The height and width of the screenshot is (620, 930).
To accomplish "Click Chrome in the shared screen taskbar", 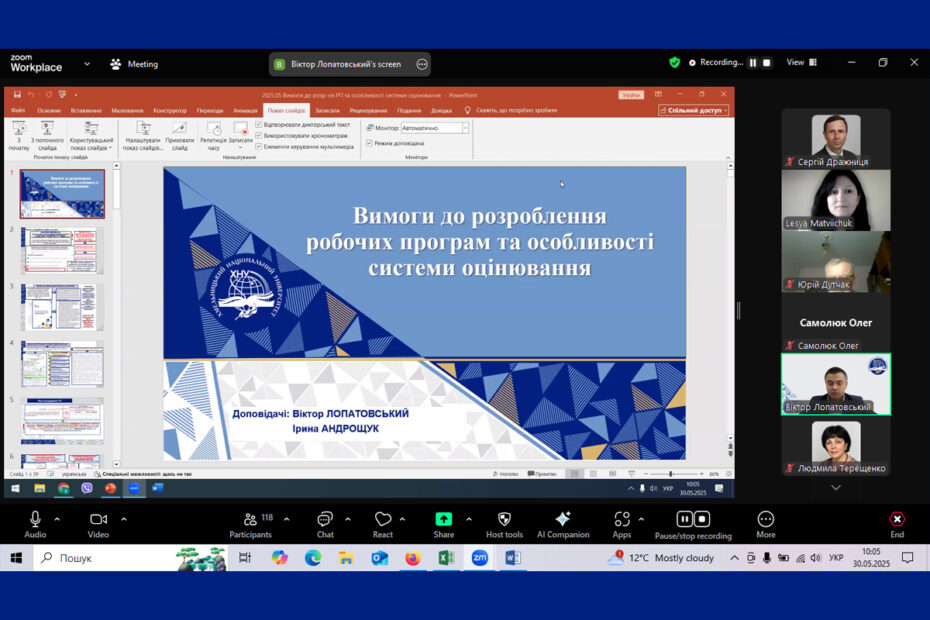I will 63,488.
